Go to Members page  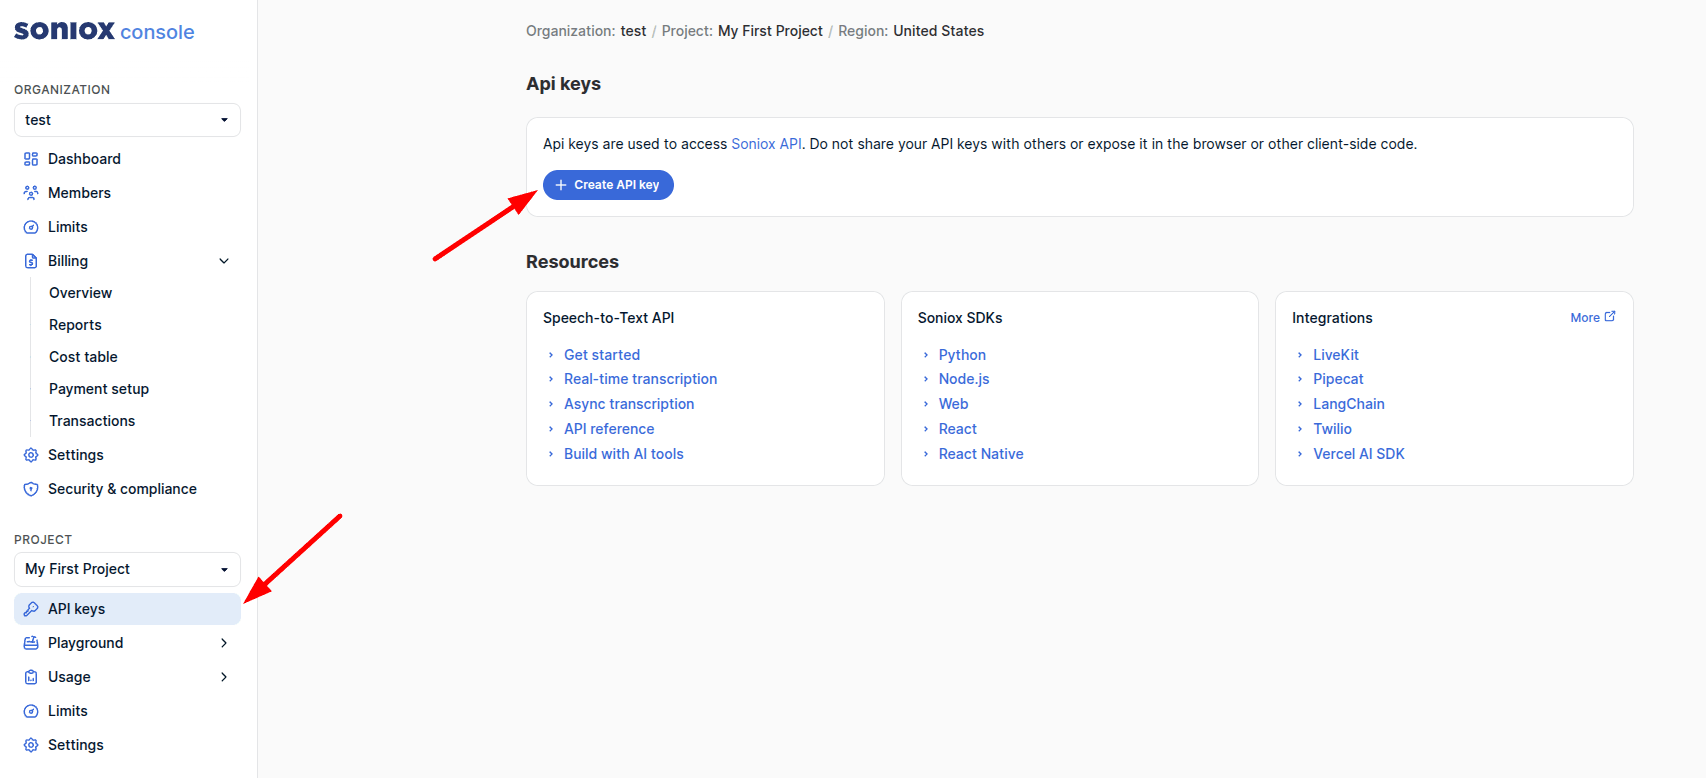coord(127,193)
